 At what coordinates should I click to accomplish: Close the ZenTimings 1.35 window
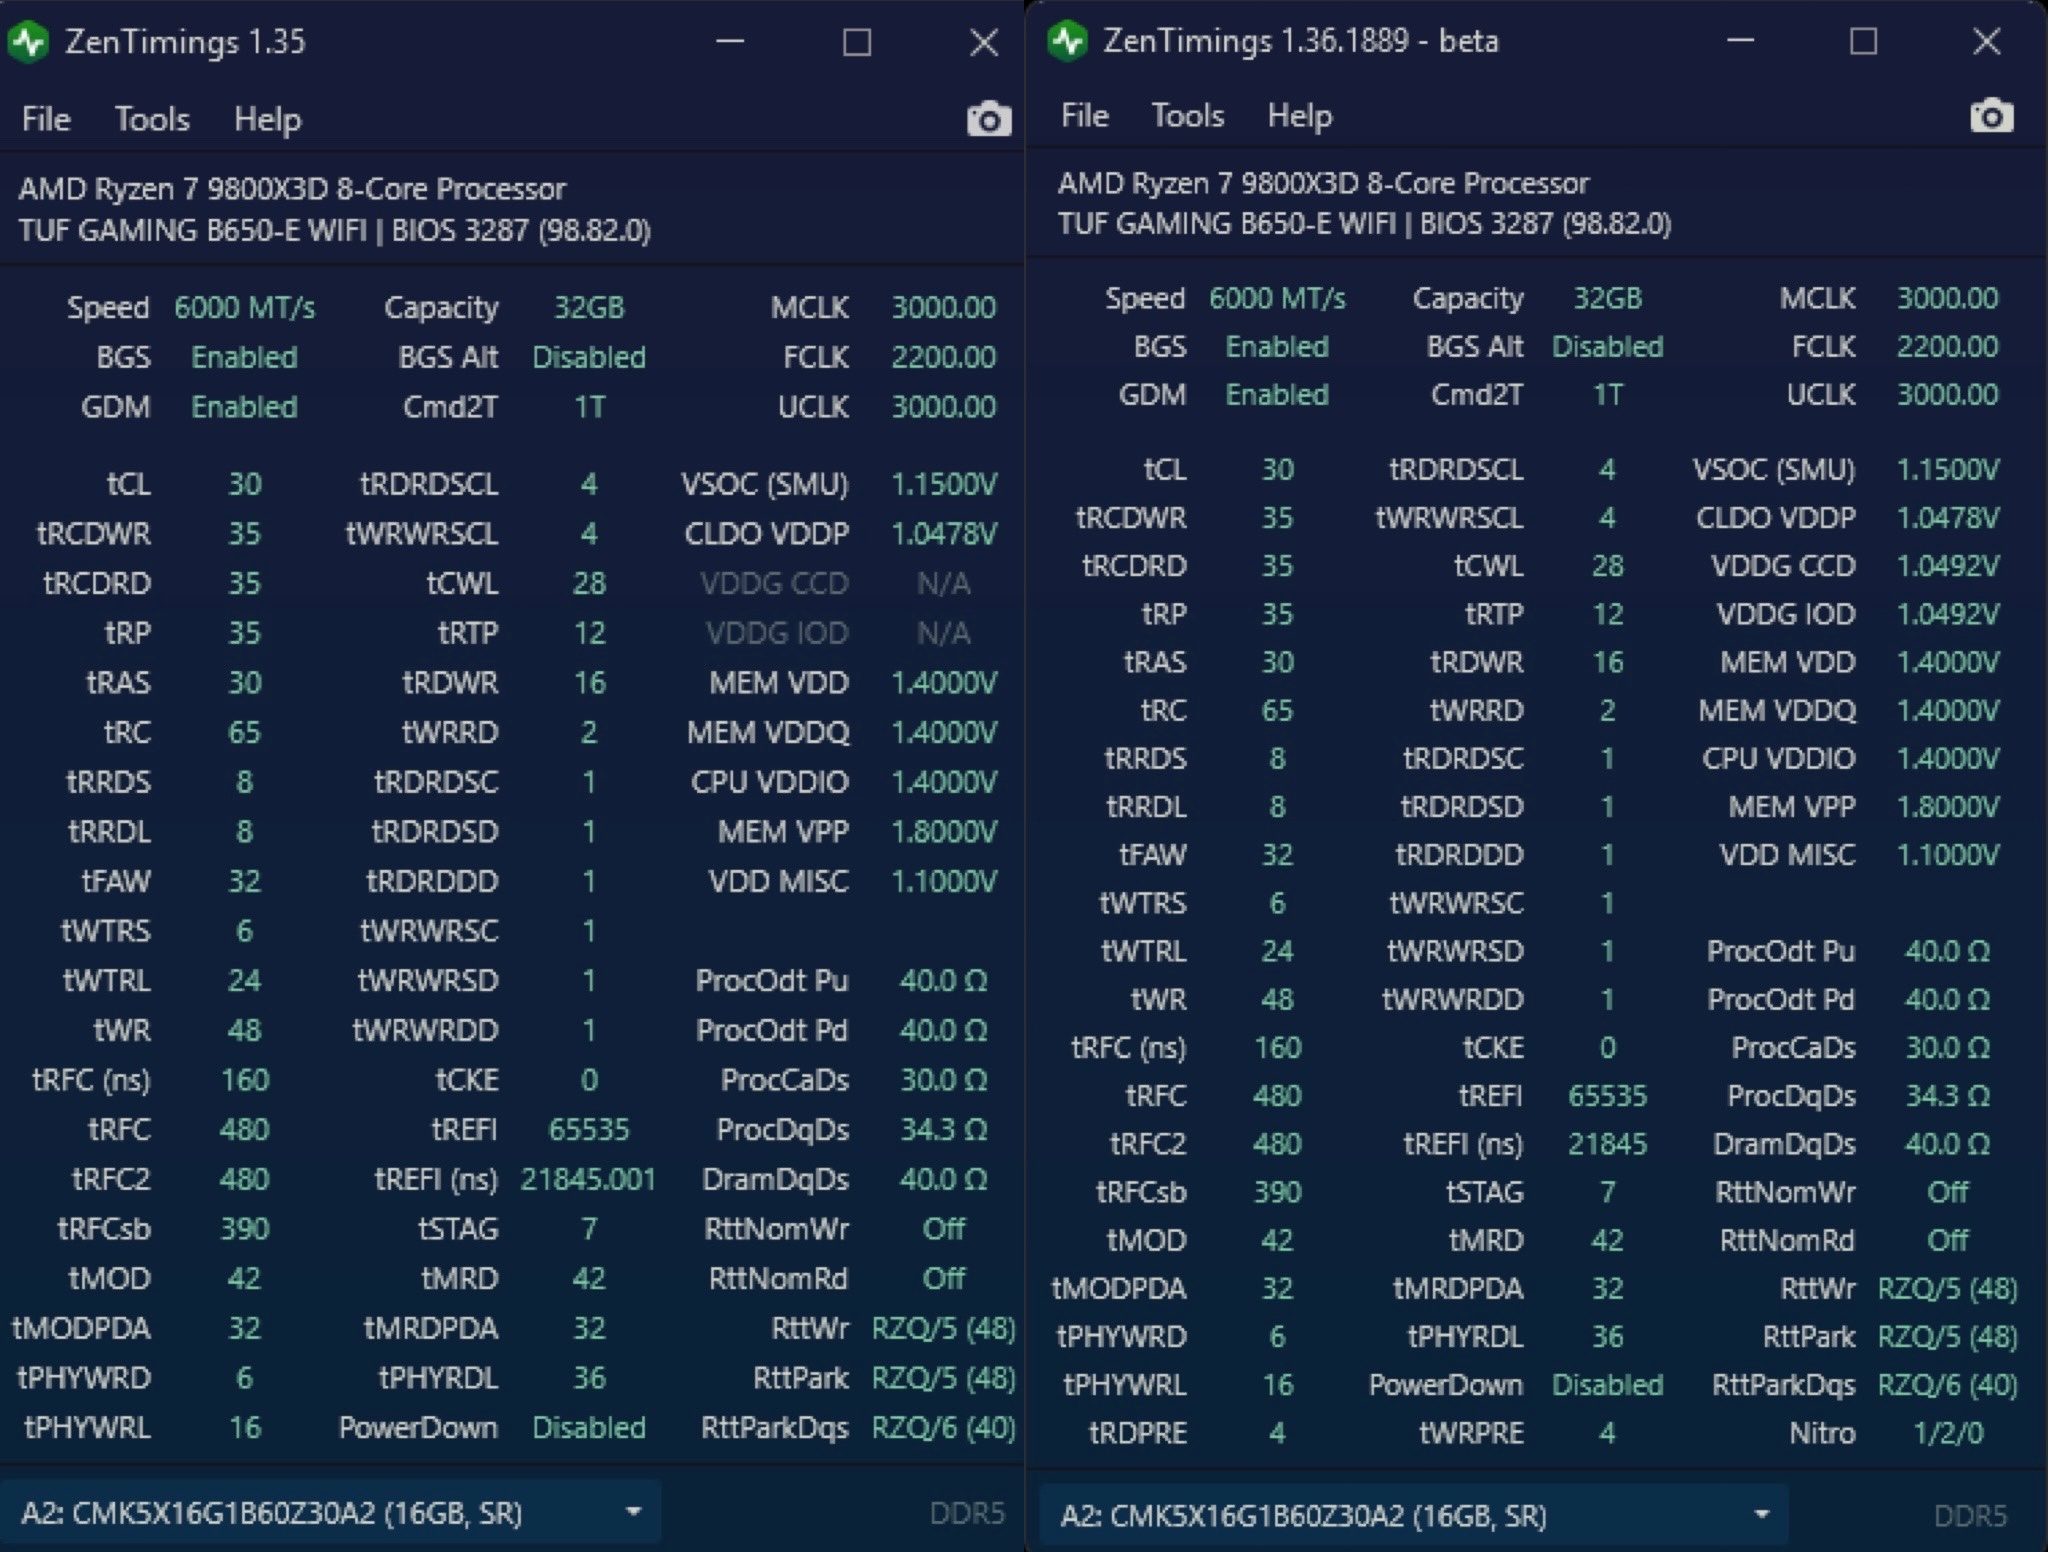click(x=984, y=42)
